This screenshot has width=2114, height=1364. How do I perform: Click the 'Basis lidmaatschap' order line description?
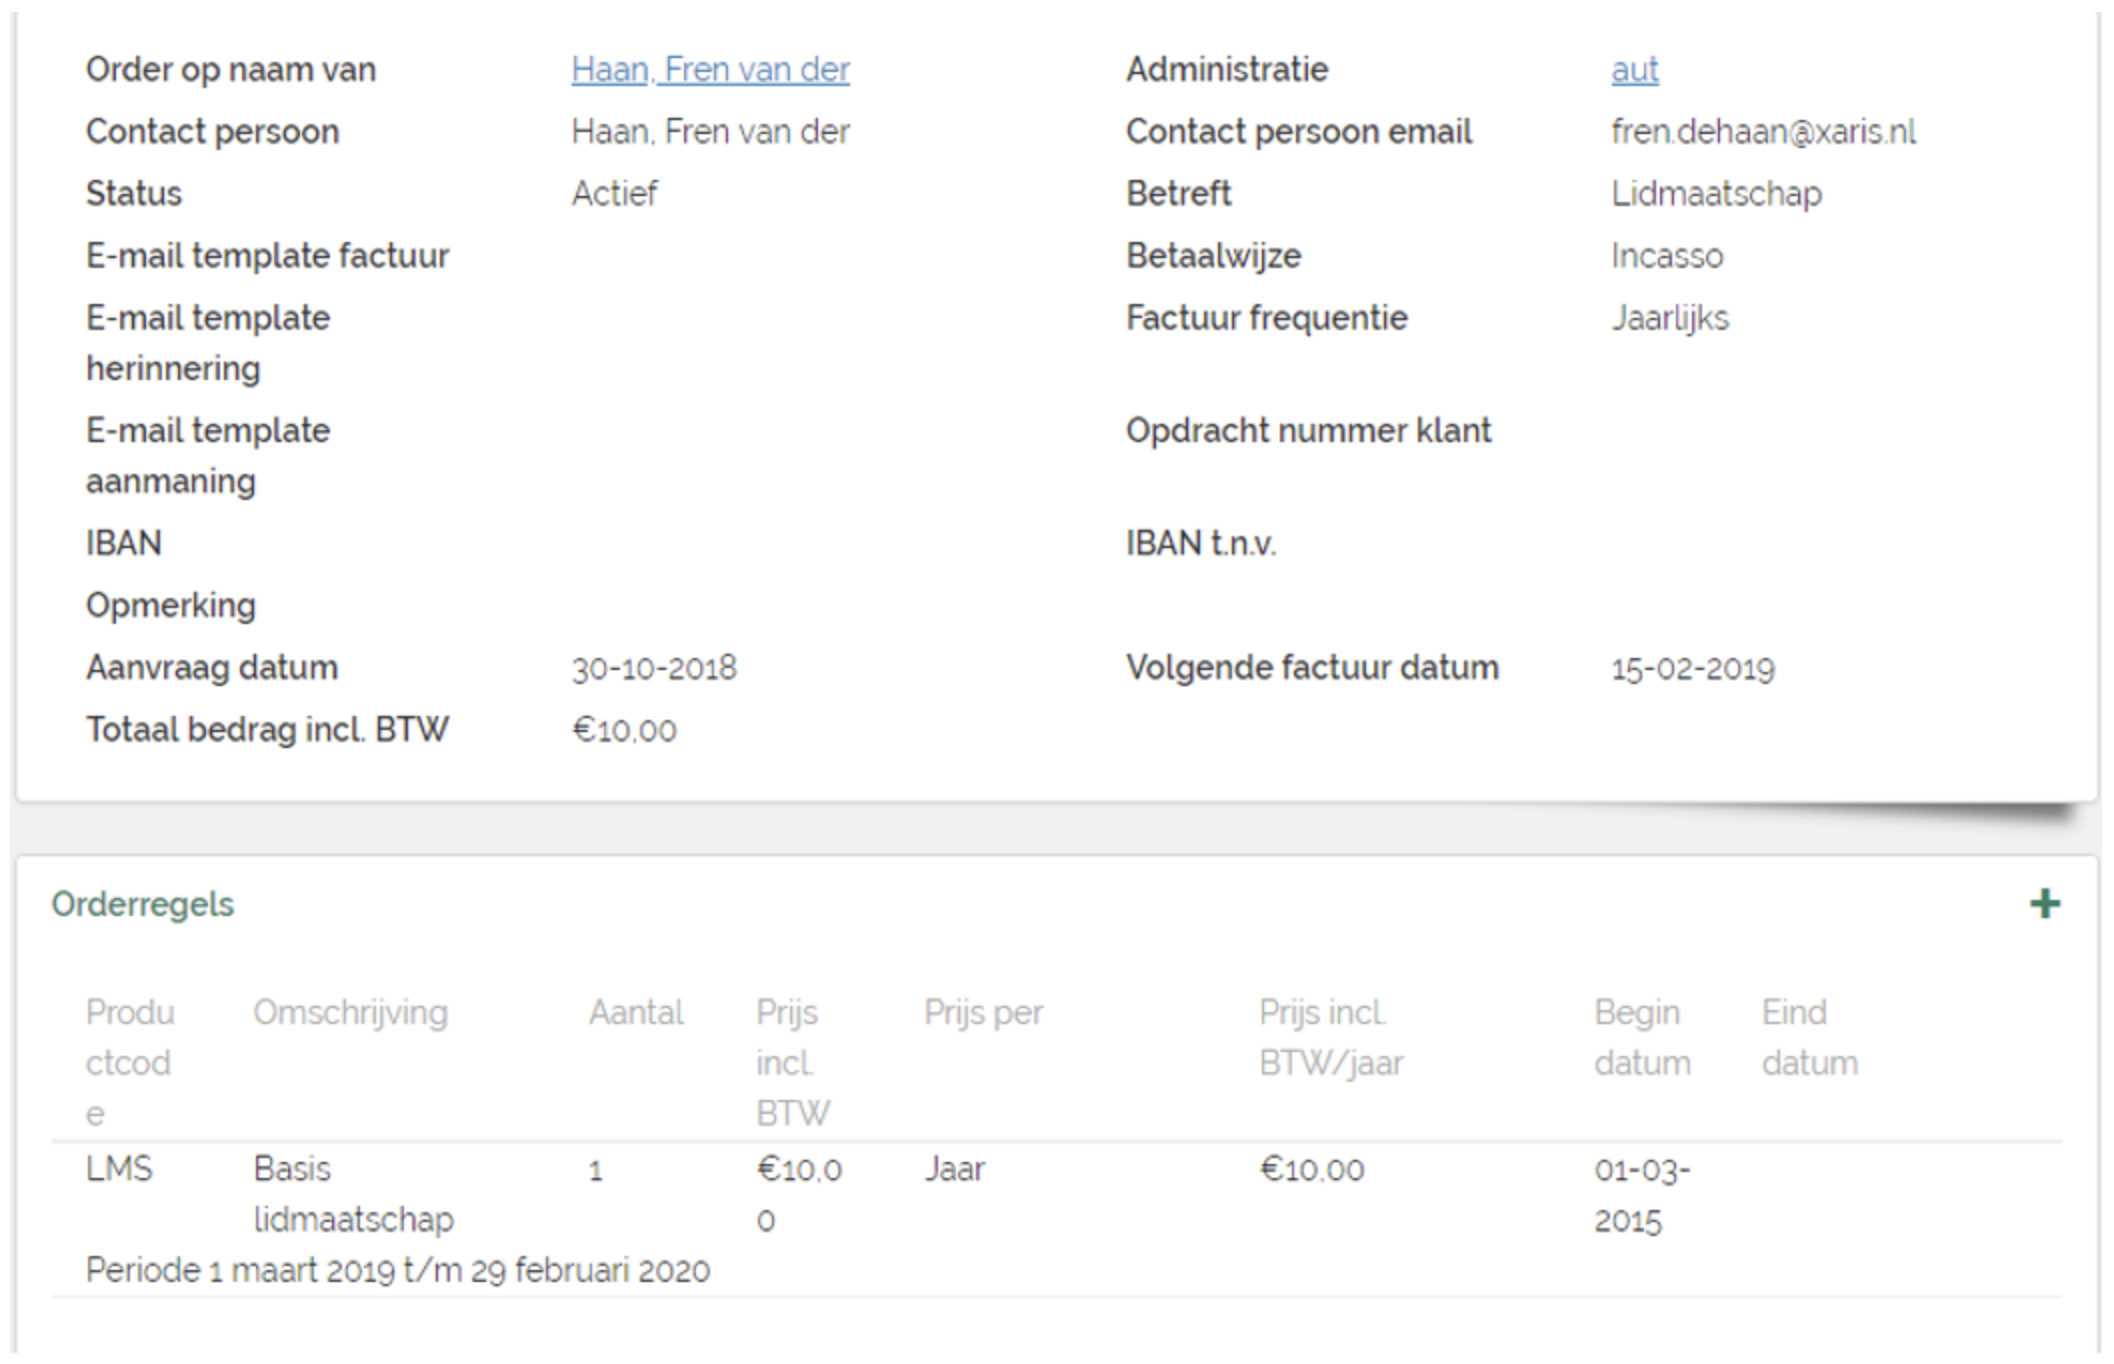tap(352, 1194)
